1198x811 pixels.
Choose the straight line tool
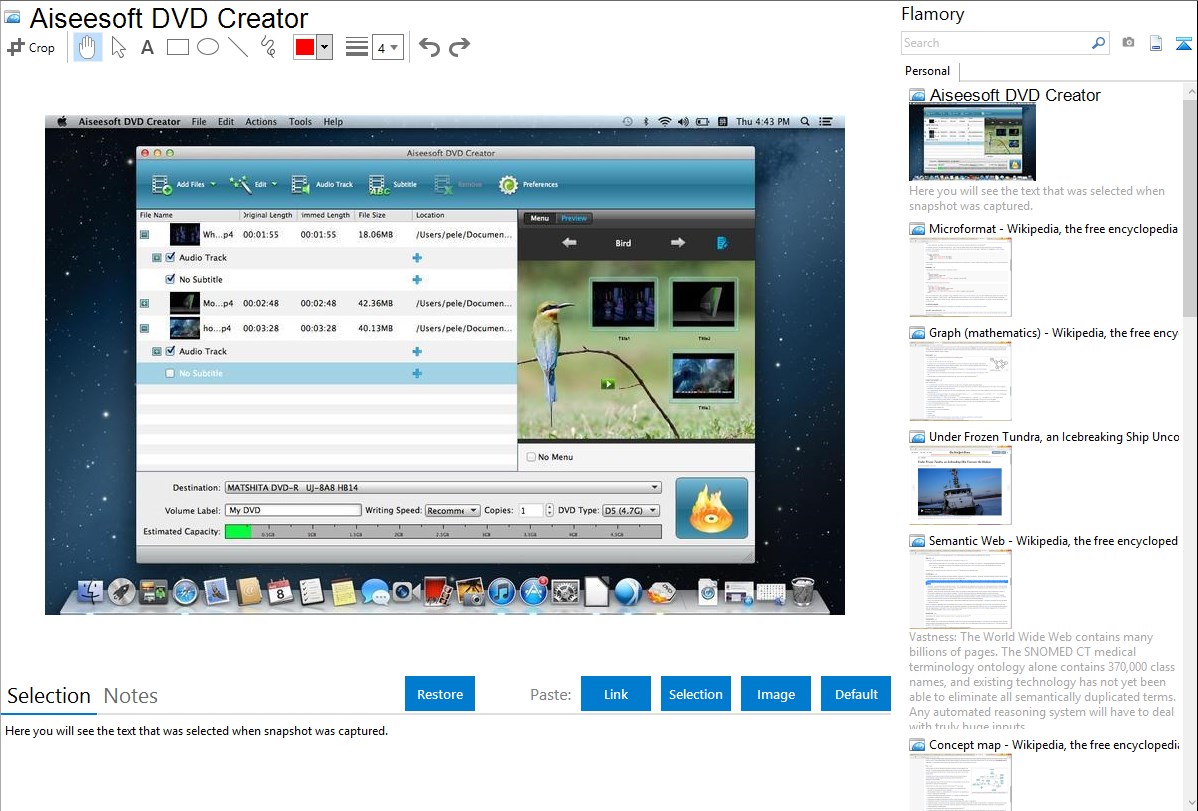(x=238, y=47)
